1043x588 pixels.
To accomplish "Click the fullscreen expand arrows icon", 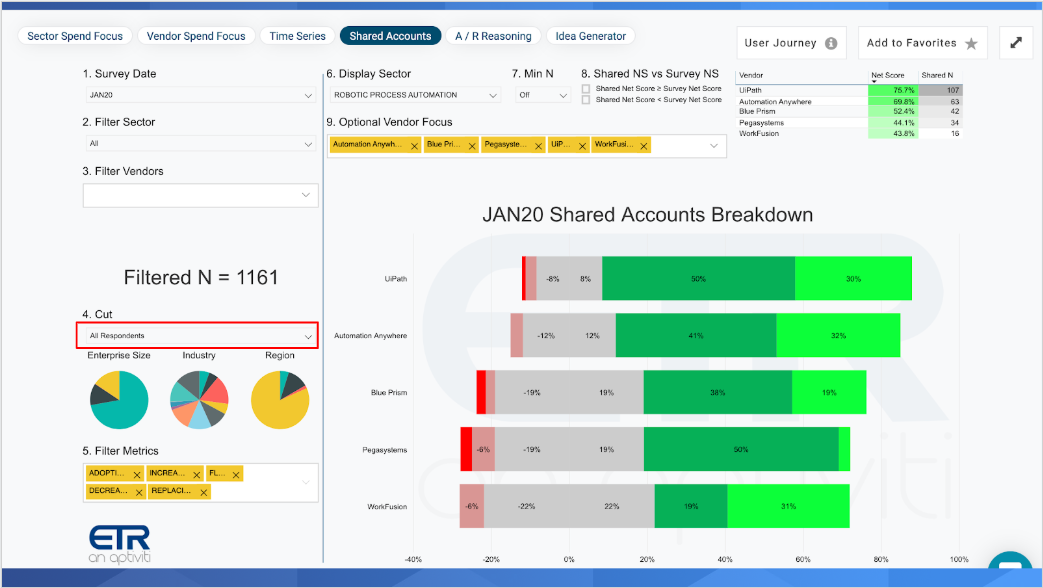I will pos(1016,43).
